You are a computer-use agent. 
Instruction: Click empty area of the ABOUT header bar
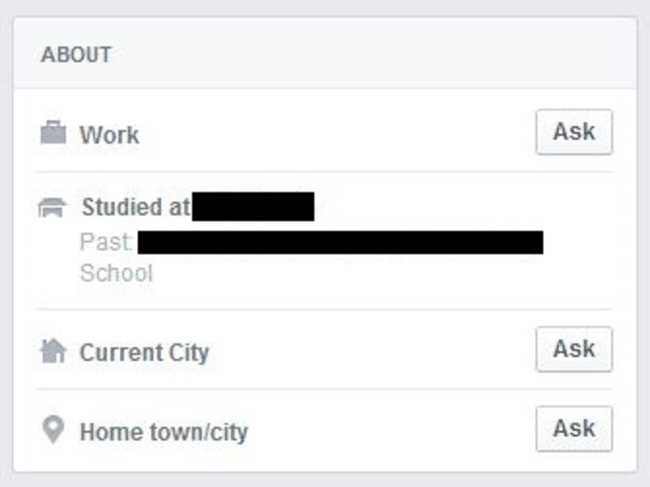tap(373, 54)
